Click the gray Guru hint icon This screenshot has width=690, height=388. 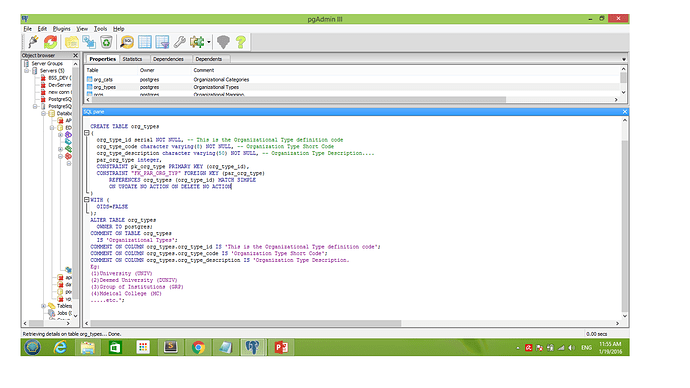point(224,42)
